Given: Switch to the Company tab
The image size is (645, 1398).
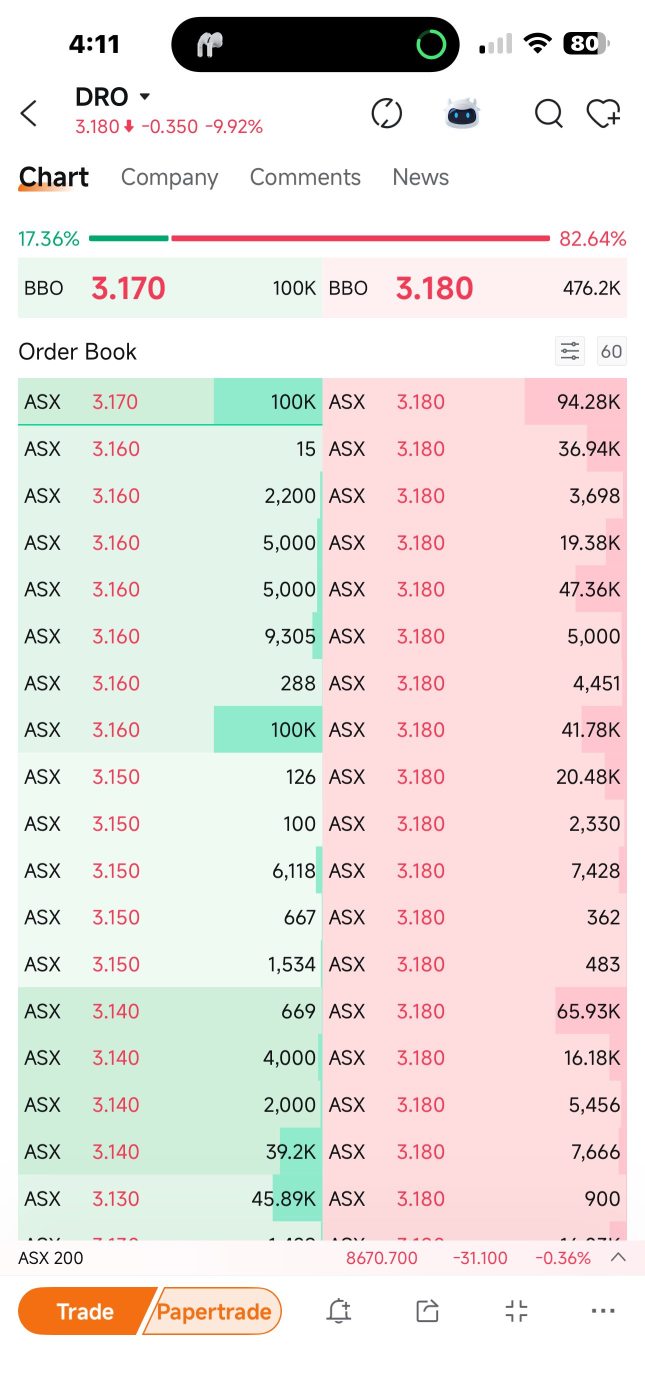Looking at the screenshot, I should click(169, 177).
